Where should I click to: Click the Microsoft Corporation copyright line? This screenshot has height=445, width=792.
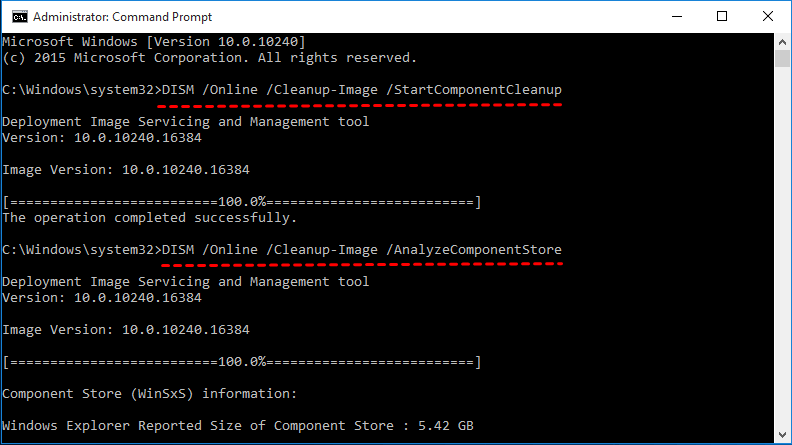tap(209, 57)
